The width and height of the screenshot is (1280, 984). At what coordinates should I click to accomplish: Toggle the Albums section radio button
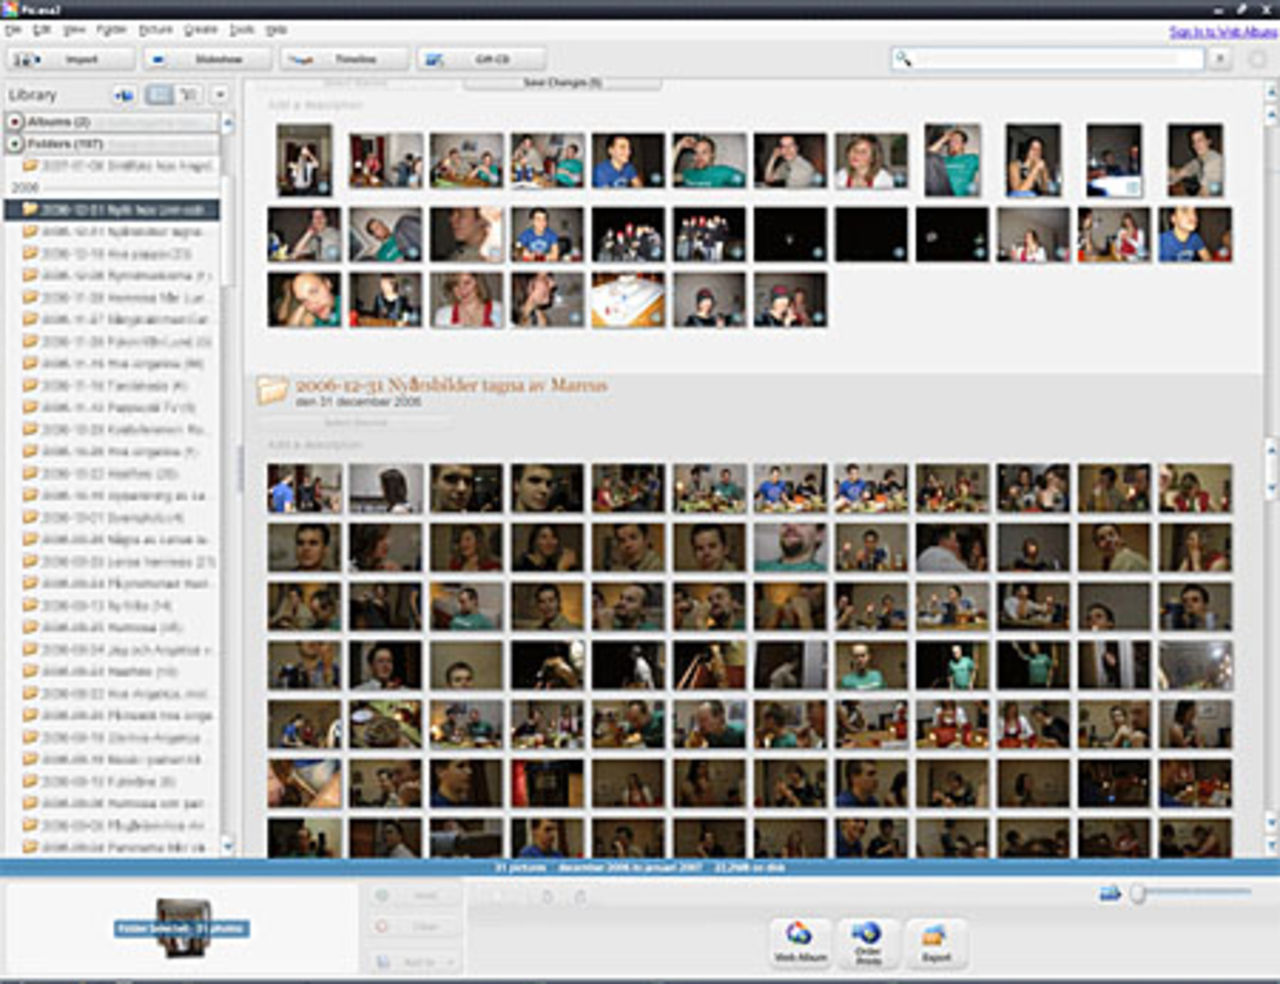point(14,119)
